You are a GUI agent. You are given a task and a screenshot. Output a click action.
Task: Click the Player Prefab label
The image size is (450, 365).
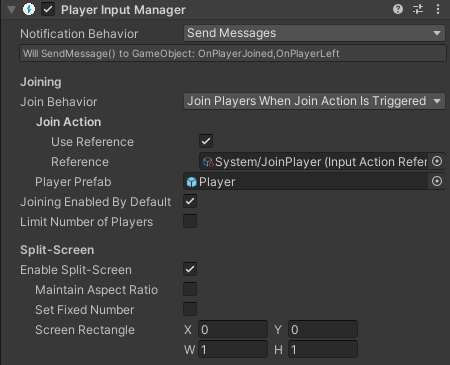[x=73, y=182]
